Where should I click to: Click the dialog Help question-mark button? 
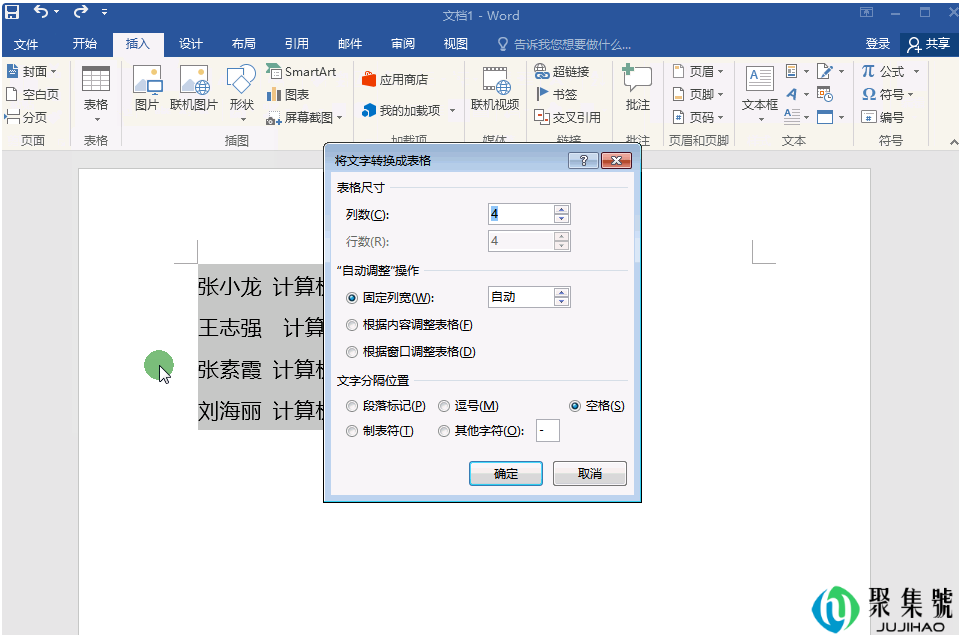pyautogui.click(x=583, y=160)
